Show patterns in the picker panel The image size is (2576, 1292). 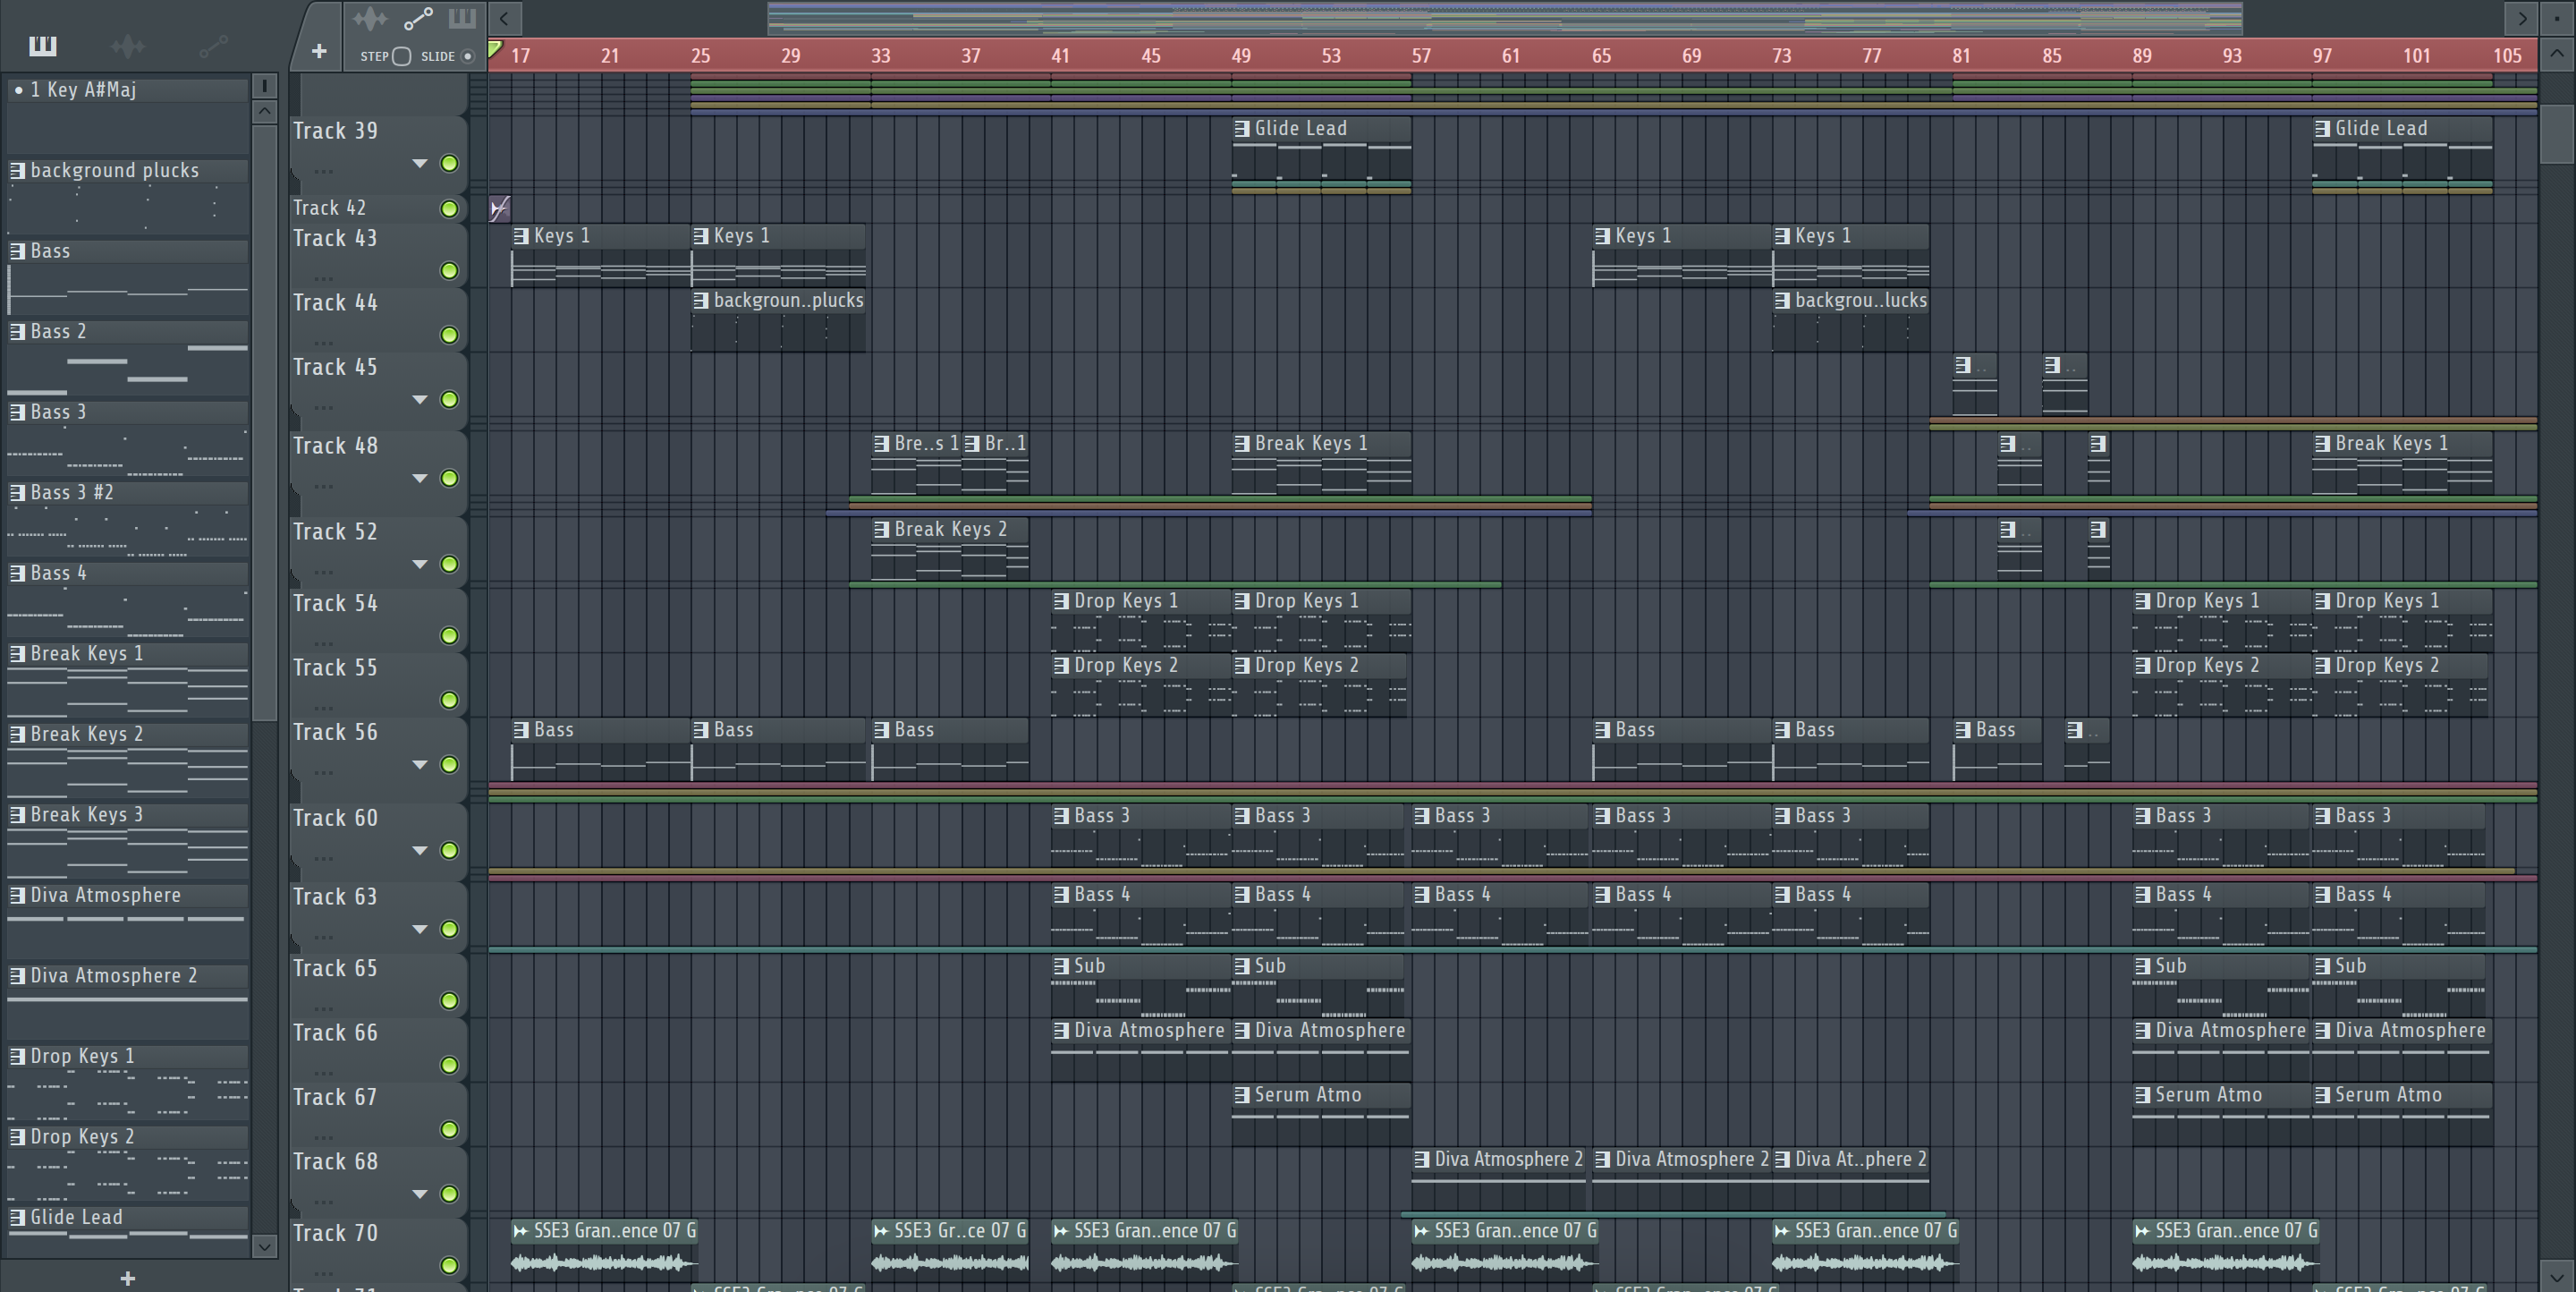point(43,46)
